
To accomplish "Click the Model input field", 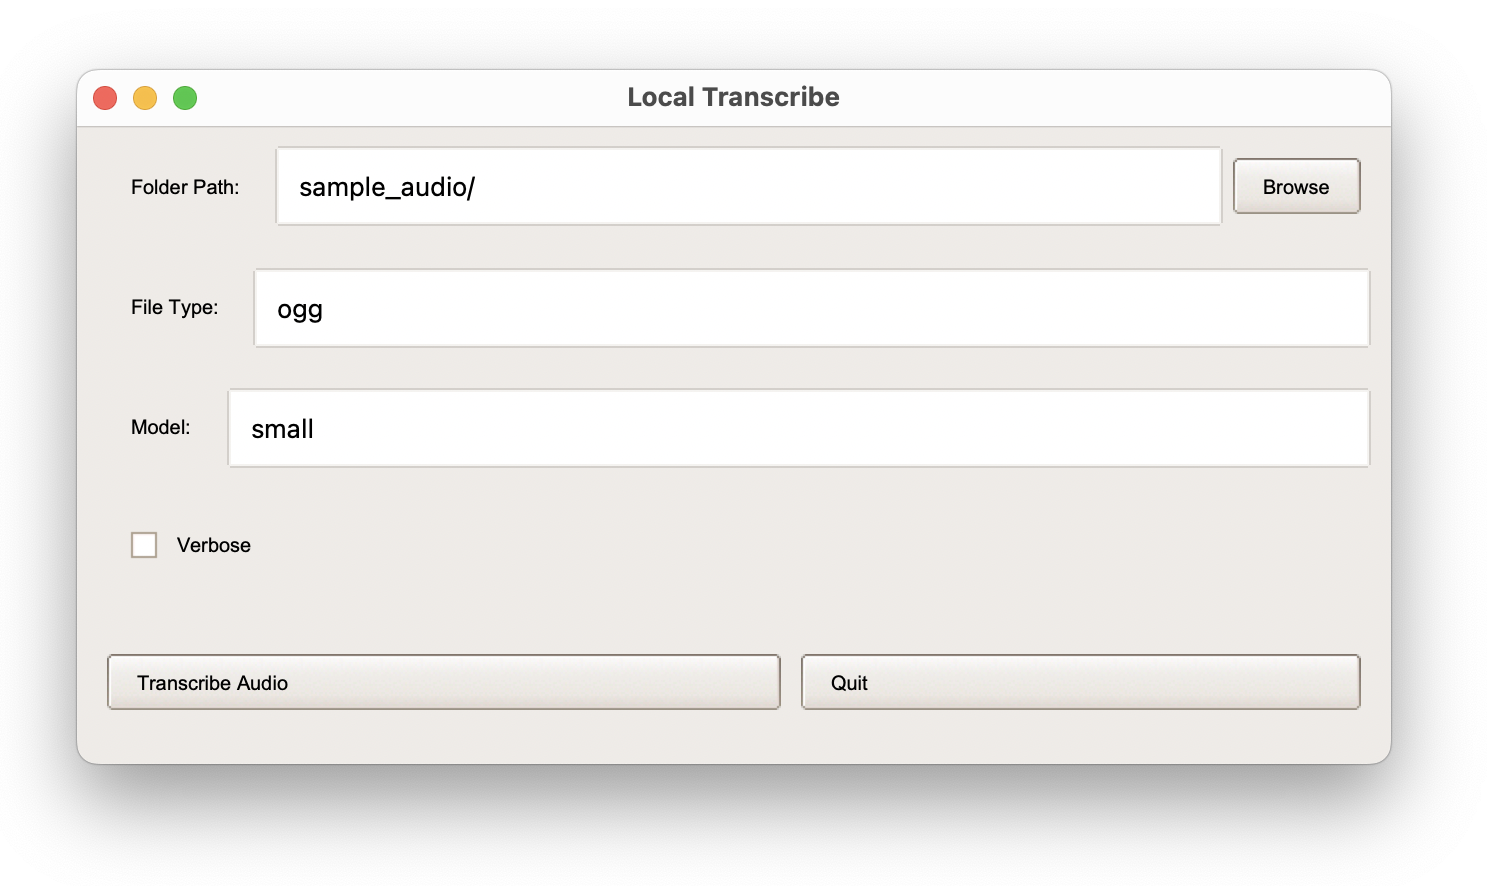I will pyautogui.click(x=800, y=428).
